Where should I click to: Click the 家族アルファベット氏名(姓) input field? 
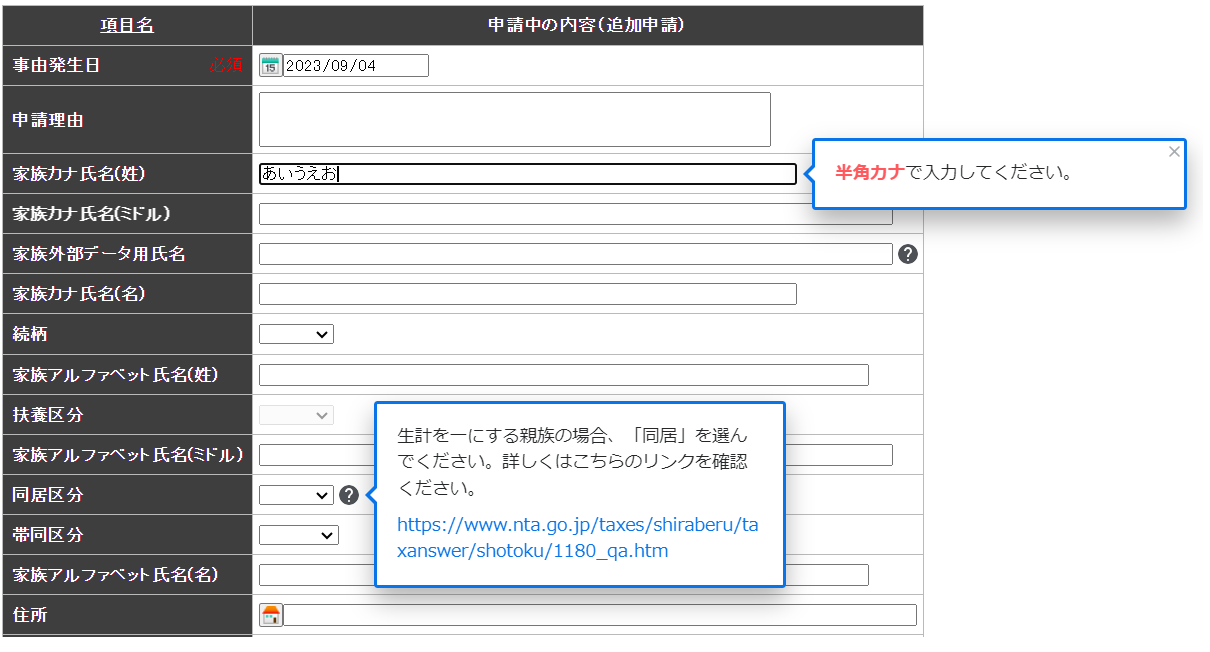[564, 375]
